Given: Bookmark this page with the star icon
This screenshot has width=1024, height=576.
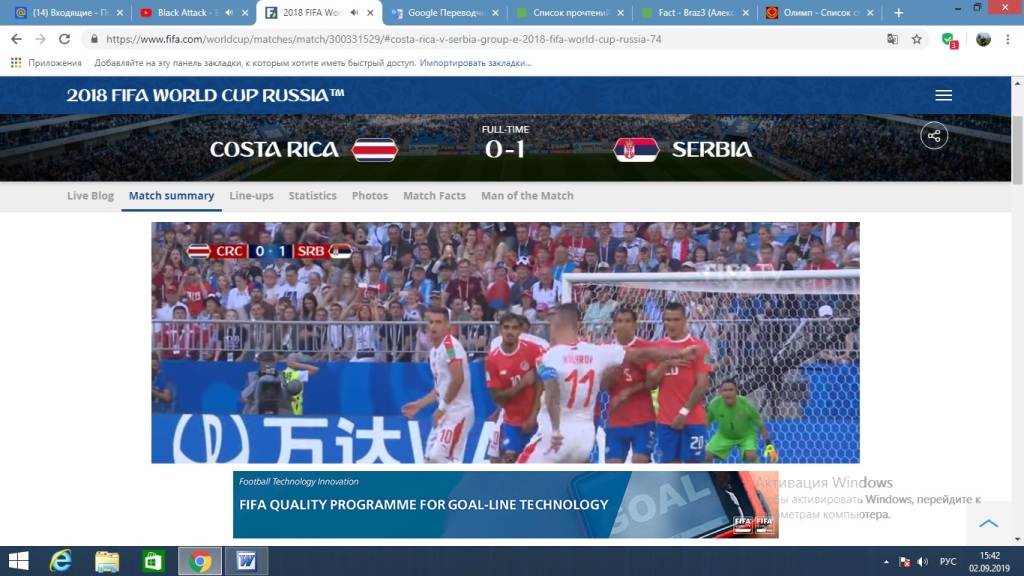Looking at the screenshot, I should [x=917, y=39].
